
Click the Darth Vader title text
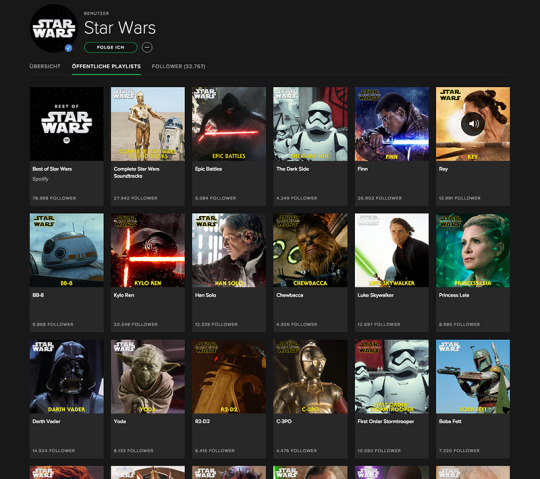[x=46, y=421]
